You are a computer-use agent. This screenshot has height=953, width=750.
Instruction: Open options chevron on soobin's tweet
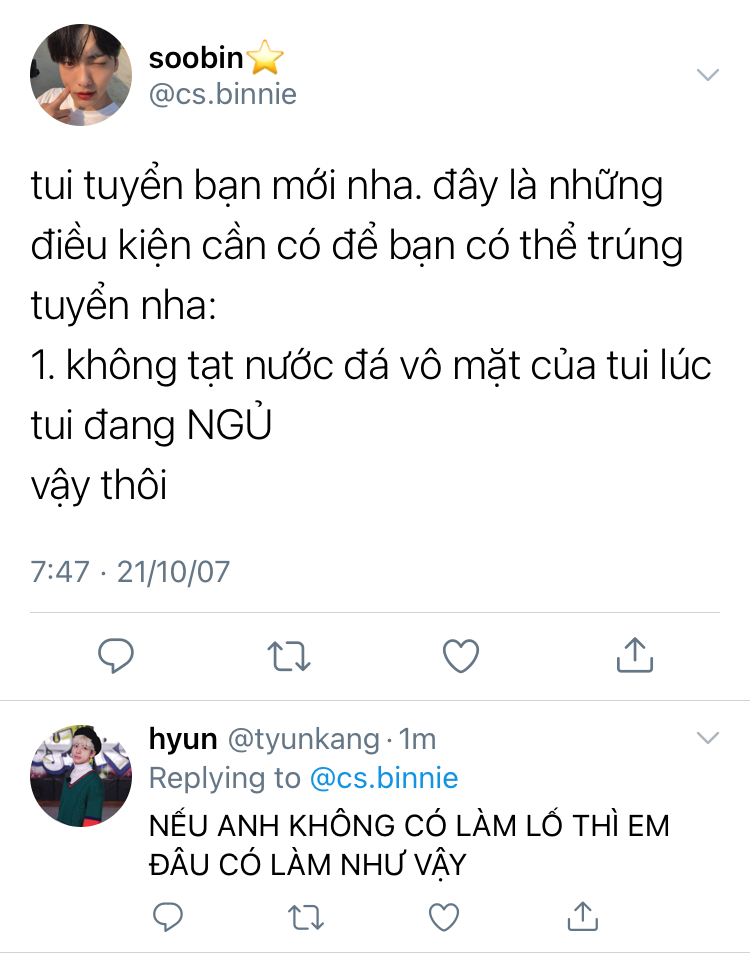(x=707, y=75)
